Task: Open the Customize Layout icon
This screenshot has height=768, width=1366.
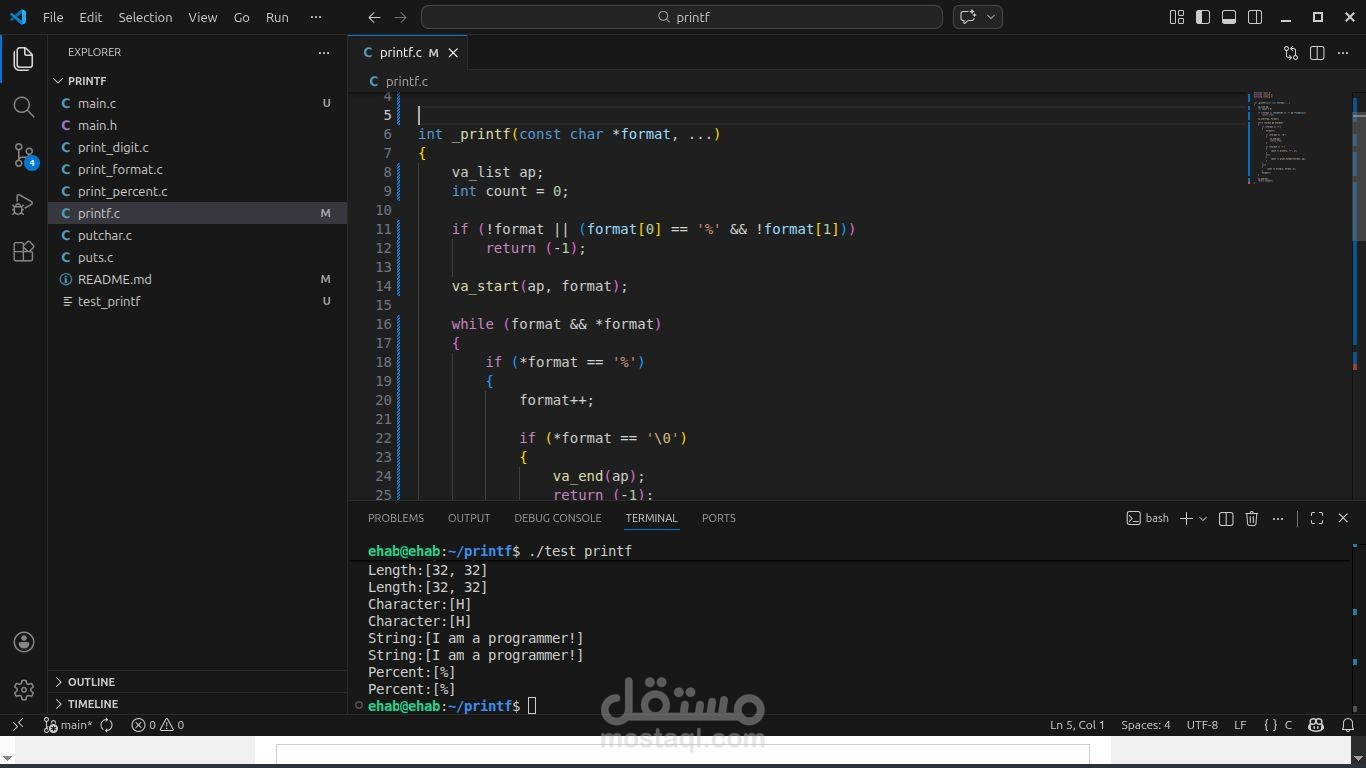Action: click(x=1177, y=17)
